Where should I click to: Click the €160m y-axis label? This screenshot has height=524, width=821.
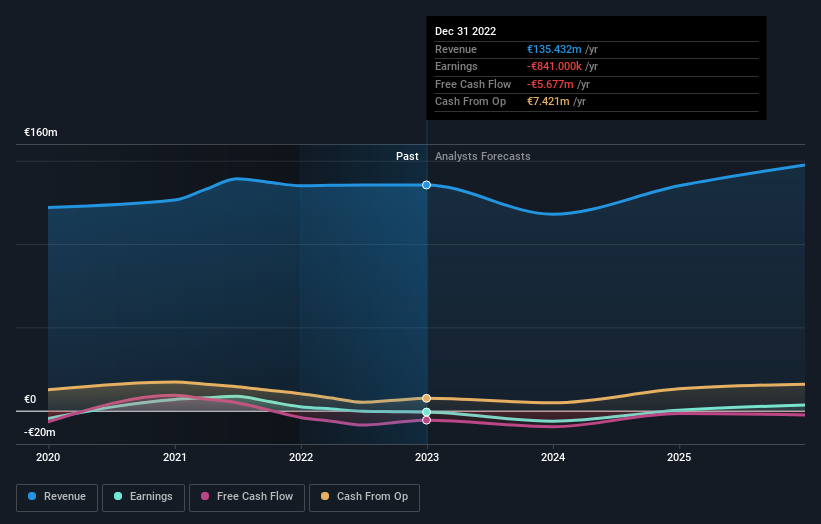click(x=41, y=132)
